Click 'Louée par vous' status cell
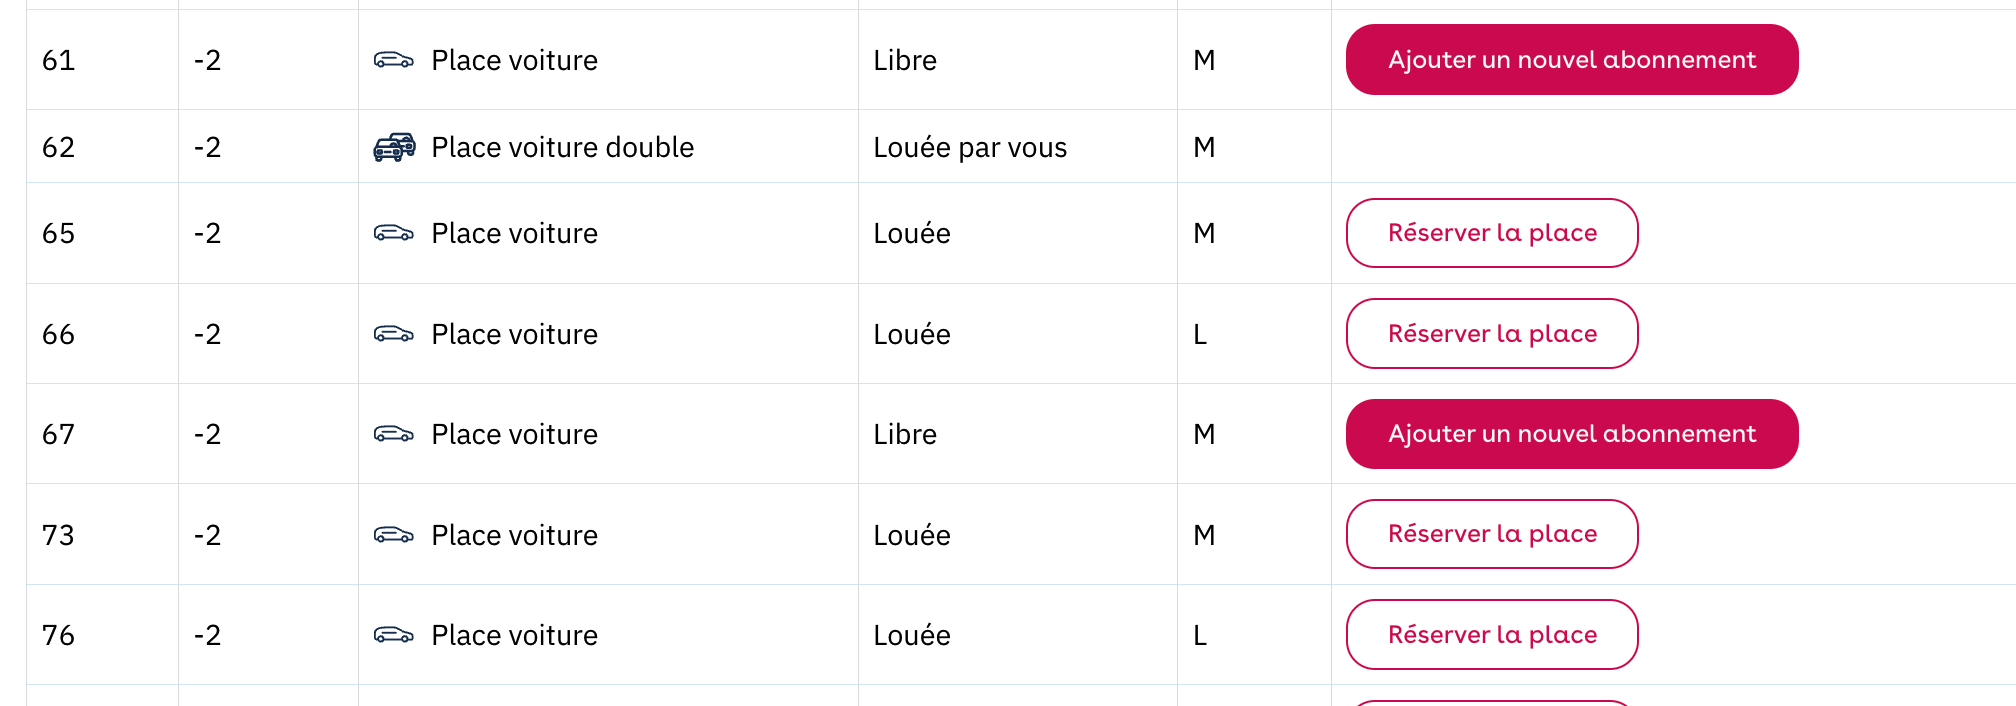 coord(1018,147)
